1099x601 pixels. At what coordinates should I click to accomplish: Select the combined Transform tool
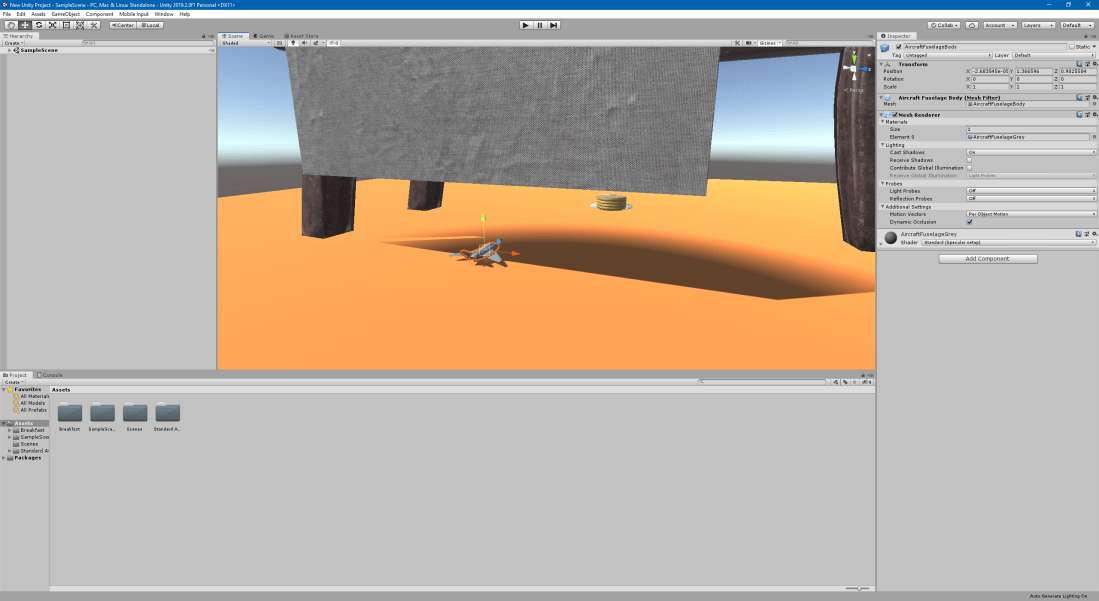click(x=79, y=25)
